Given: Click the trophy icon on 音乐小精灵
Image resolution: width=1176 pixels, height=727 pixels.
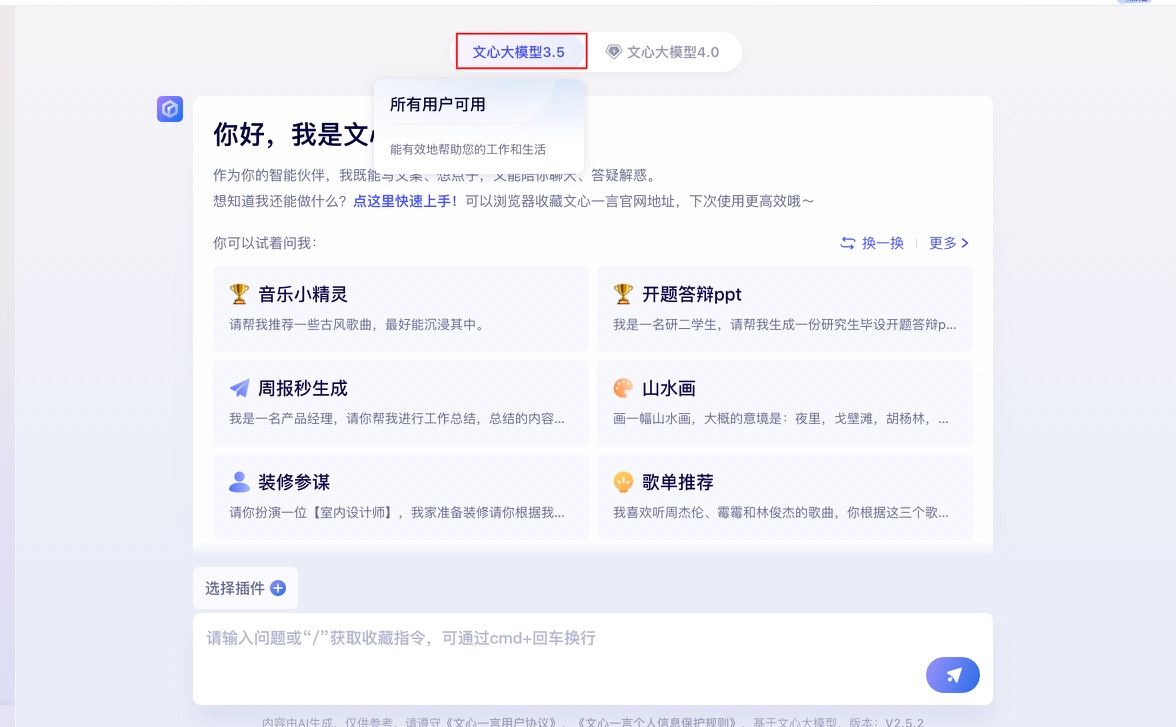Looking at the screenshot, I should point(239,294).
